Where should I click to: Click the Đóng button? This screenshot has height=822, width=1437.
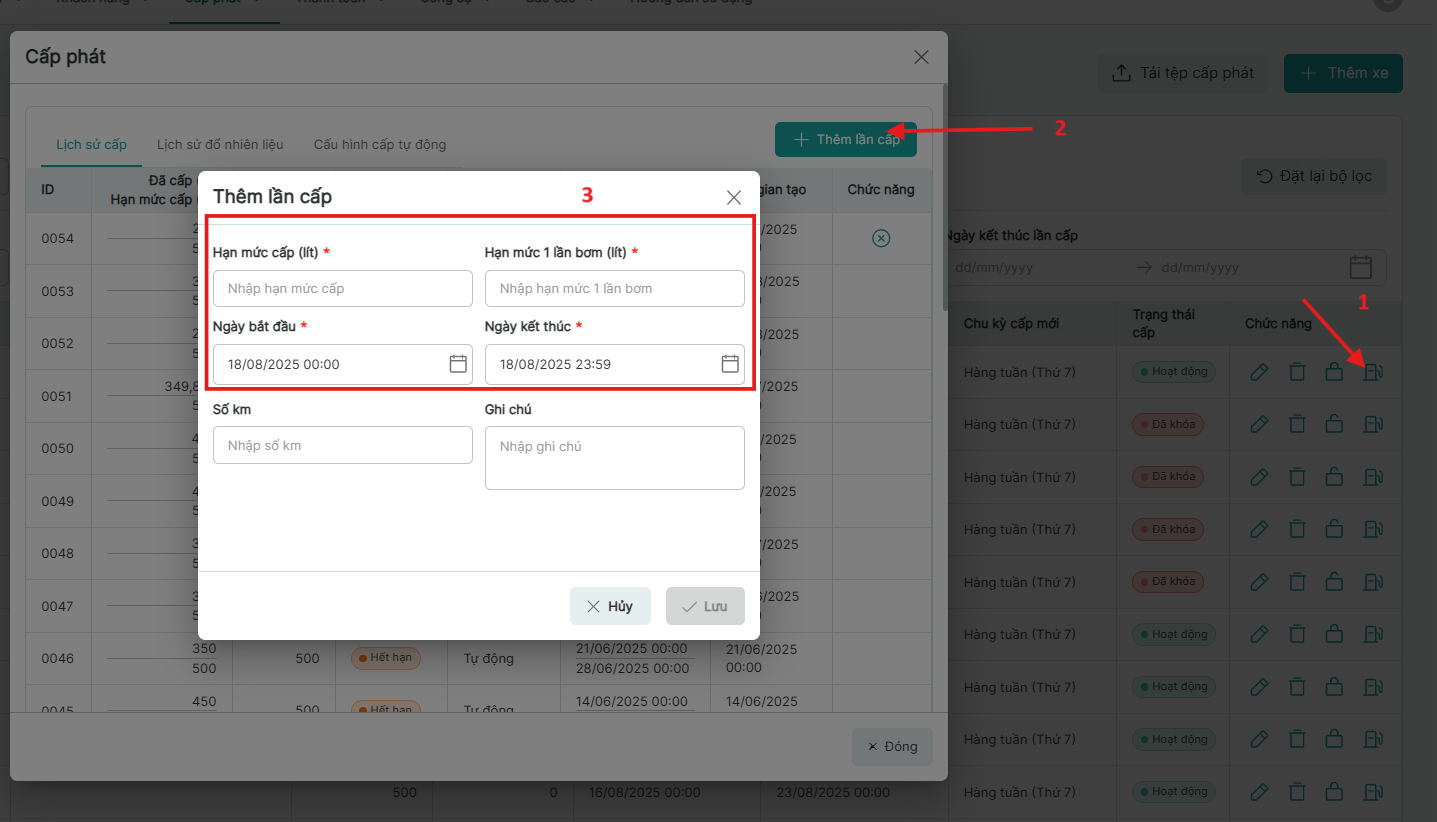click(x=891, y=747)
